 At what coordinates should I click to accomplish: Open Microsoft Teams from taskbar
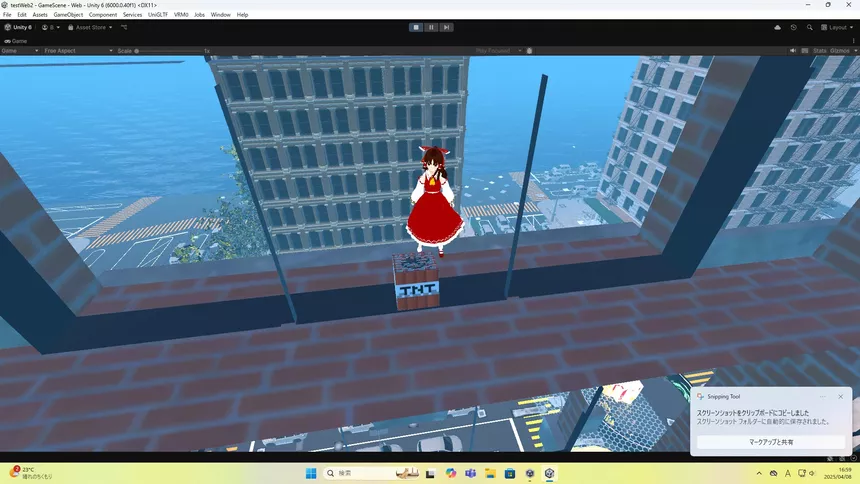471,473
